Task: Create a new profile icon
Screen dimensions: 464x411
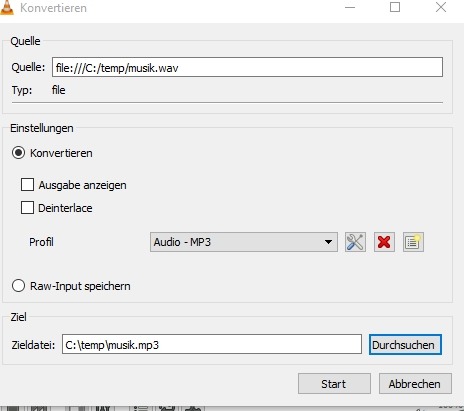Action: (413, 242)
